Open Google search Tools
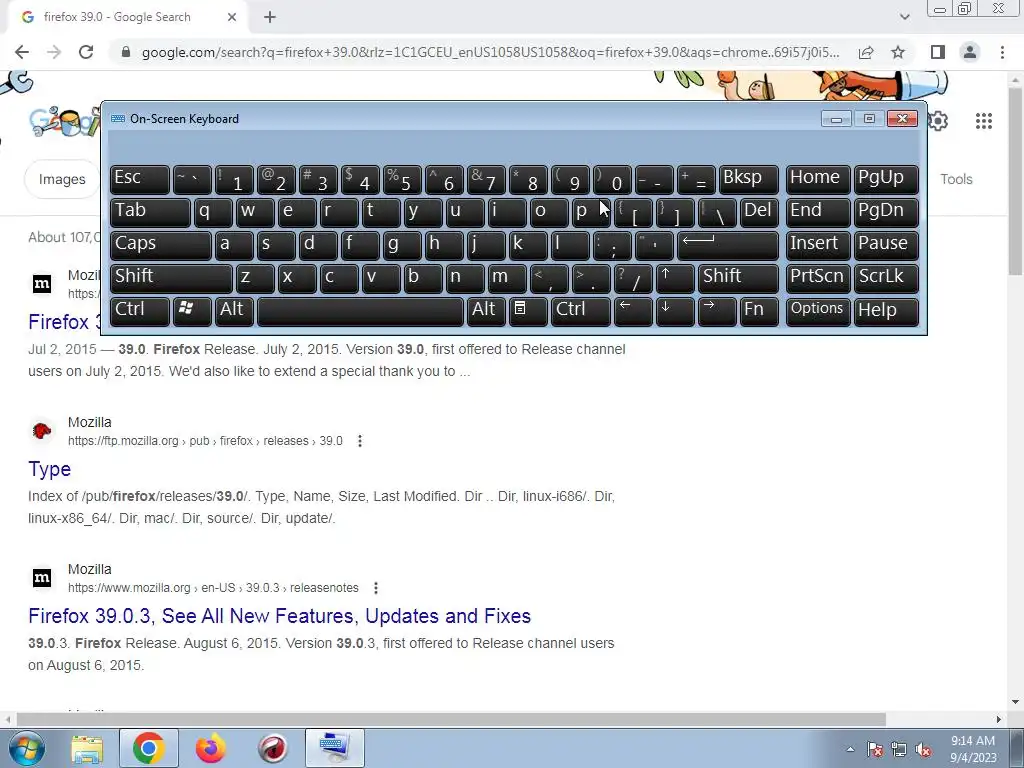 pos(956,179)
